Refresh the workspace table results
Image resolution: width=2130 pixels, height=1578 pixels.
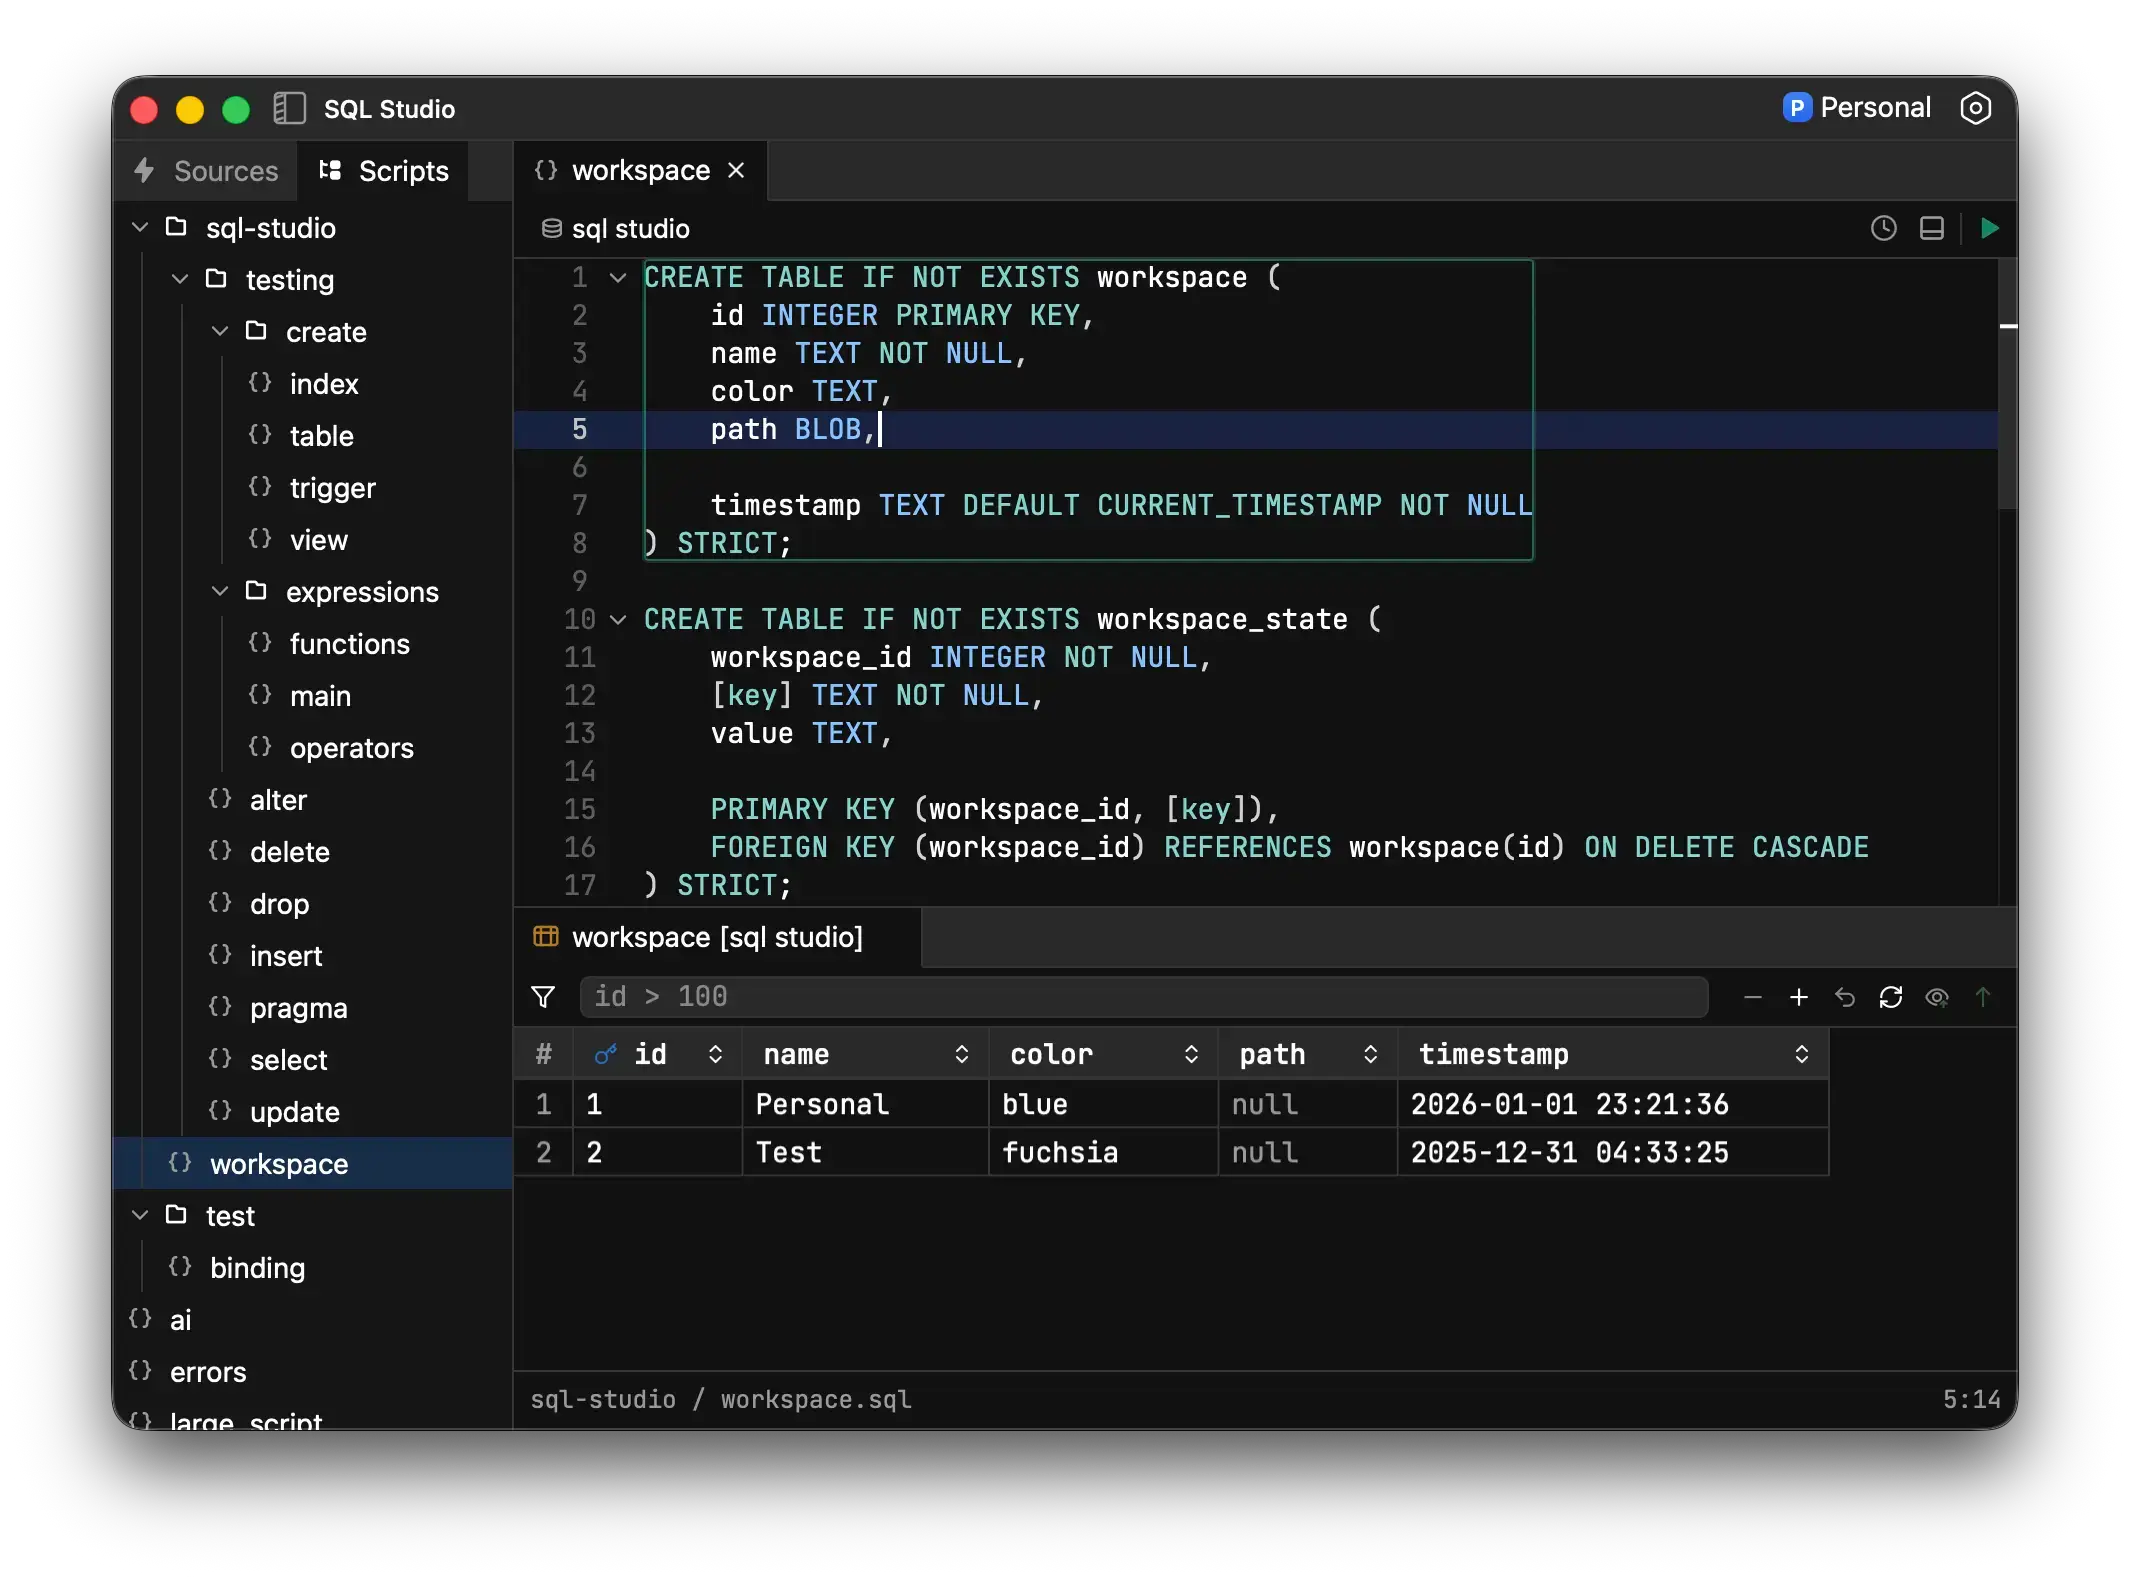[1890, 997]
